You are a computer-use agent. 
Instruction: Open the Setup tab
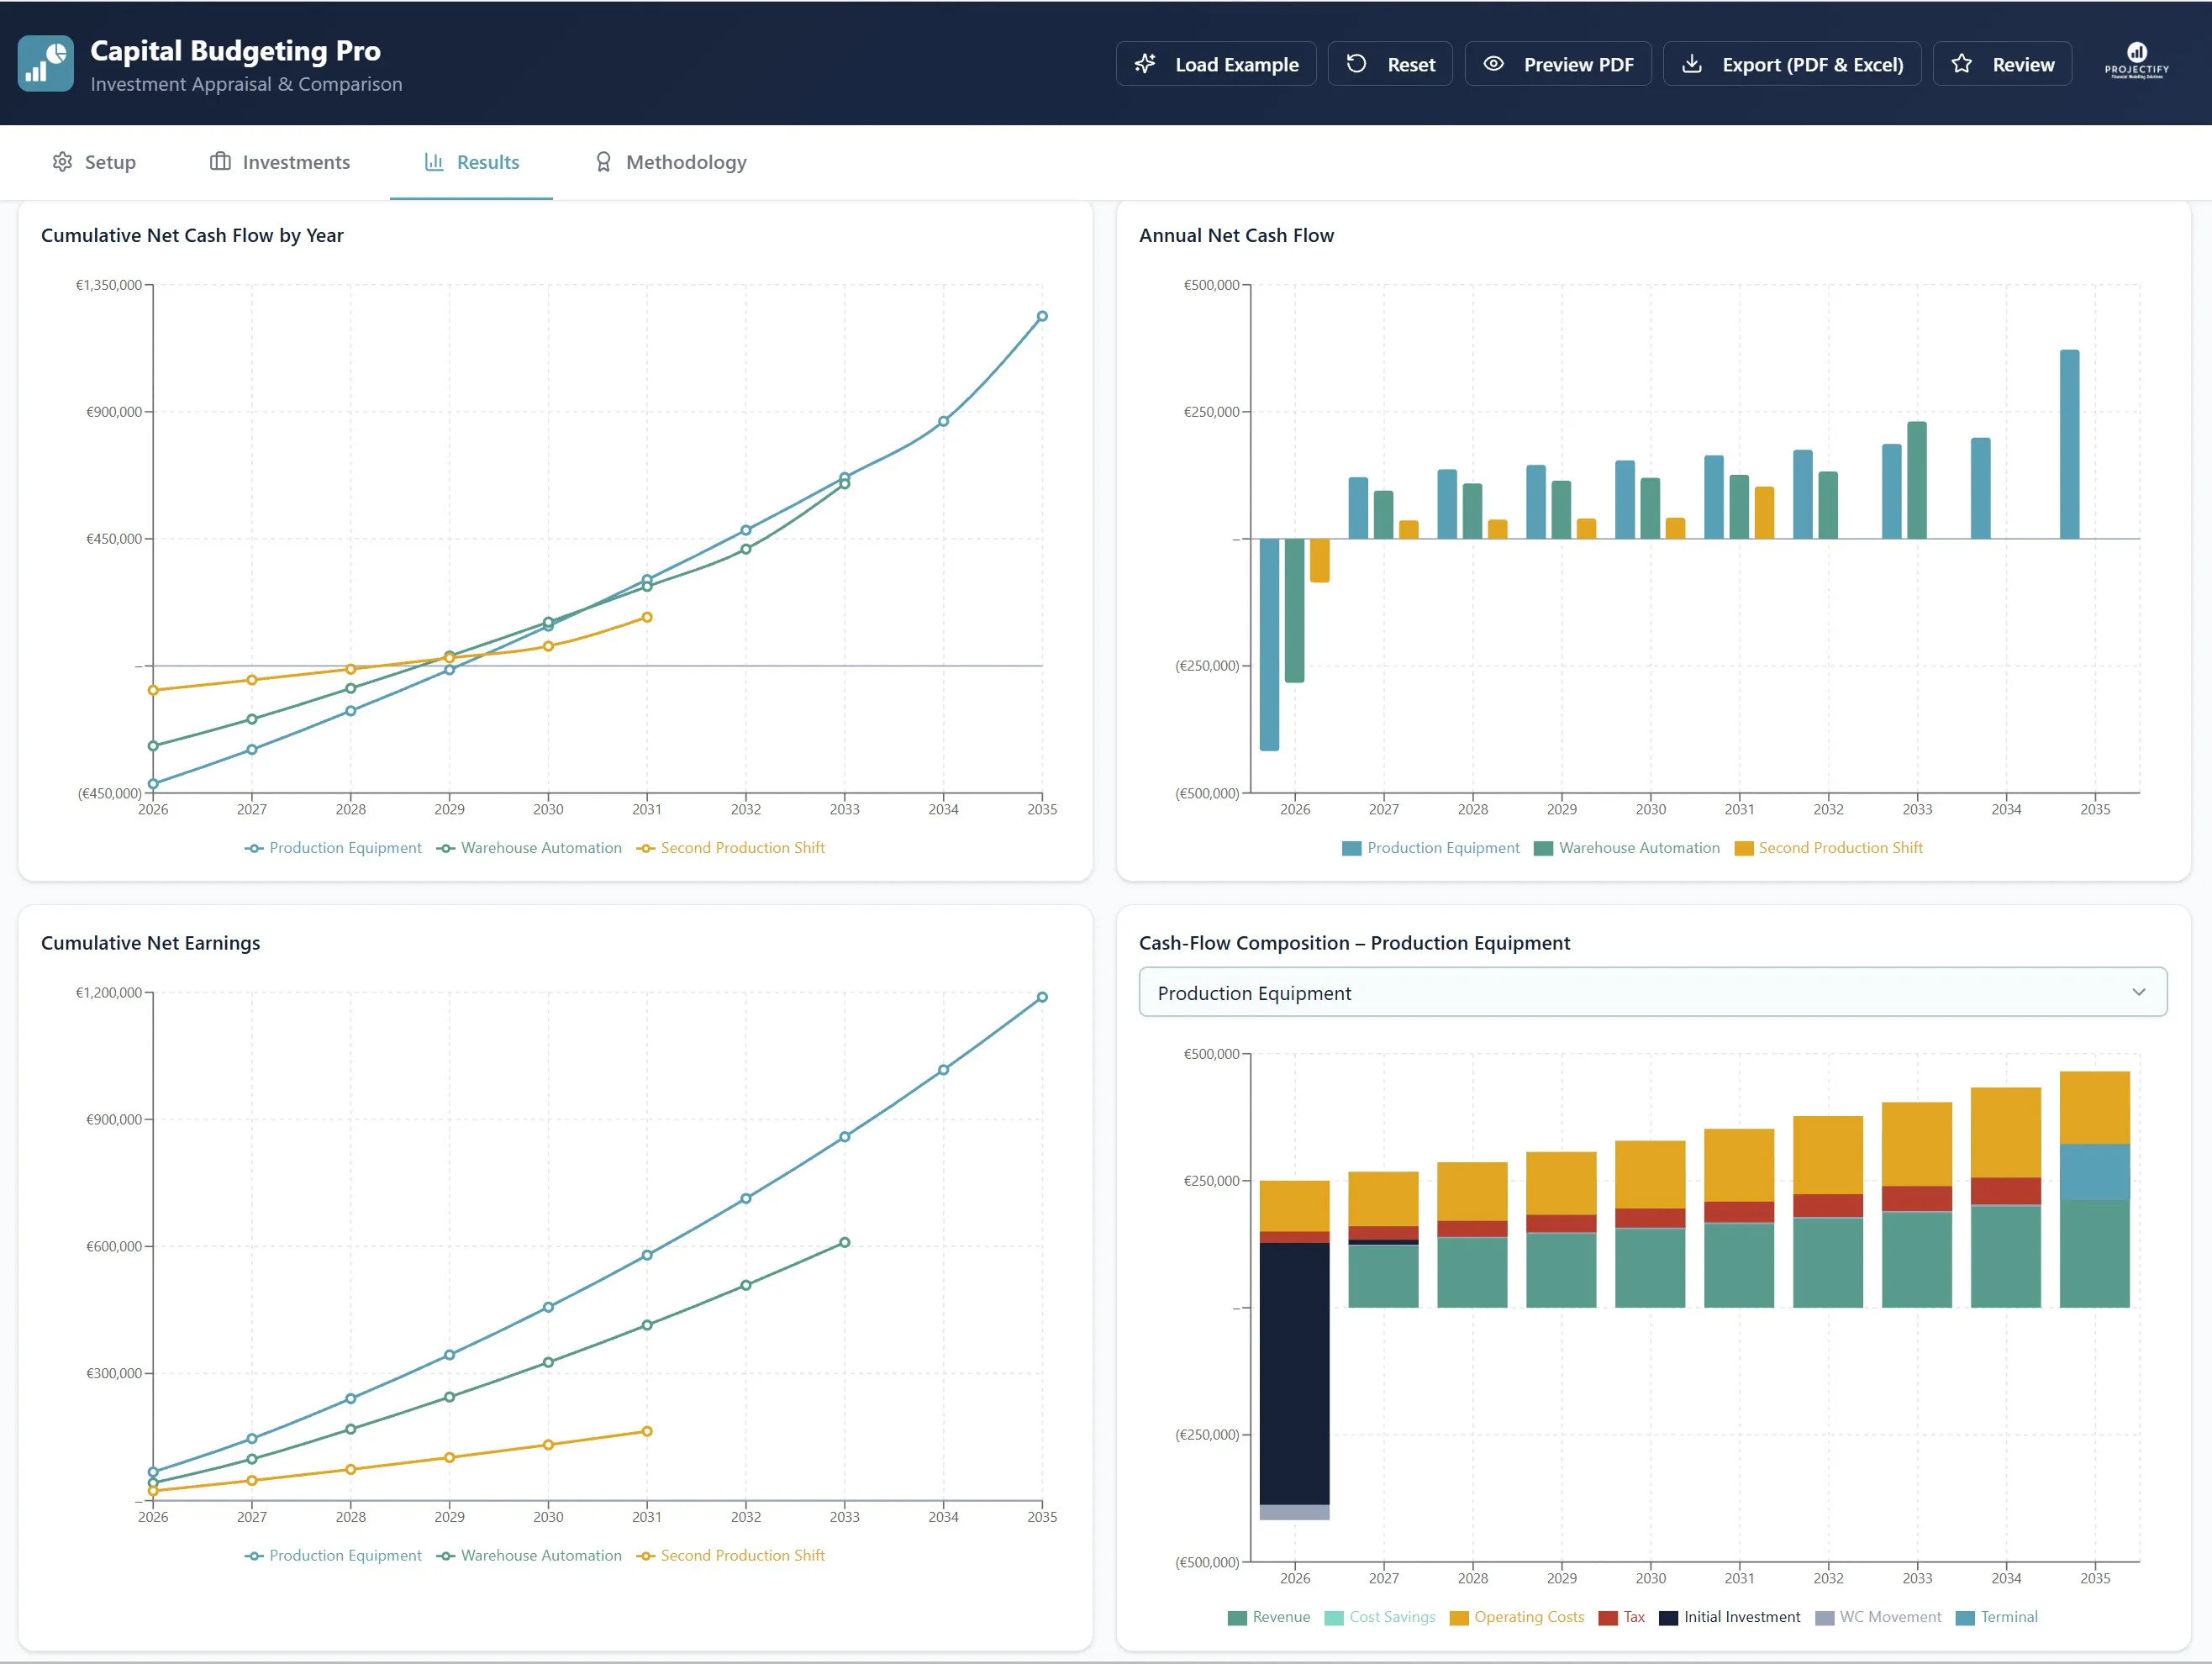(93, 162)
